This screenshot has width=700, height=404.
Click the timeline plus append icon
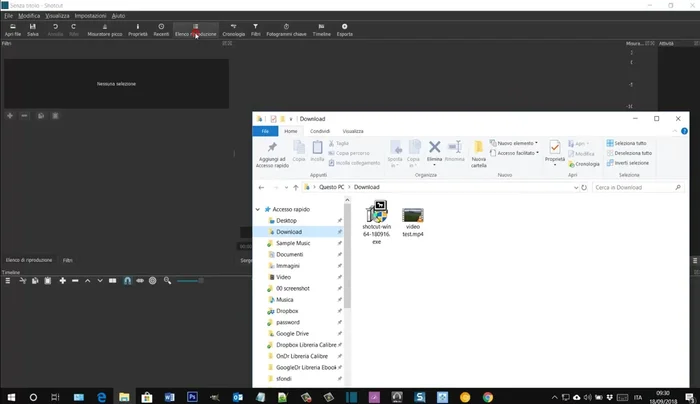(63, 281)
